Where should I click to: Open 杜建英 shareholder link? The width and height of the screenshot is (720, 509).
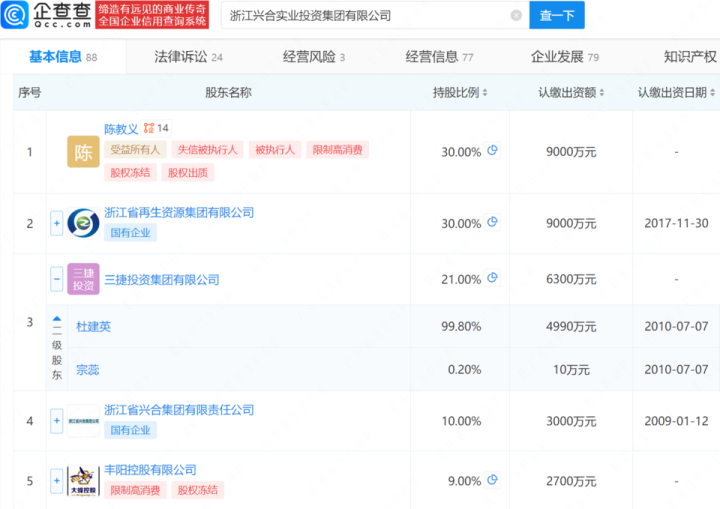pyautogui.click(x=93, y=326)
